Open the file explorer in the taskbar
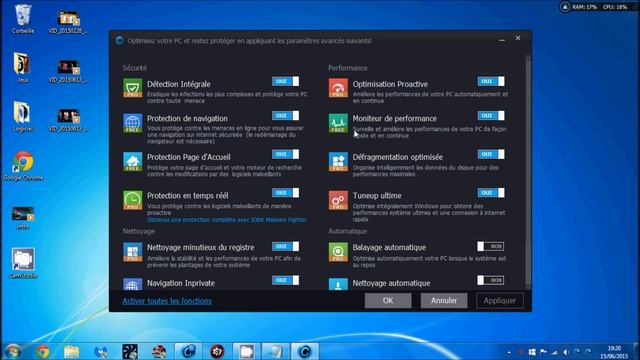 71,351
